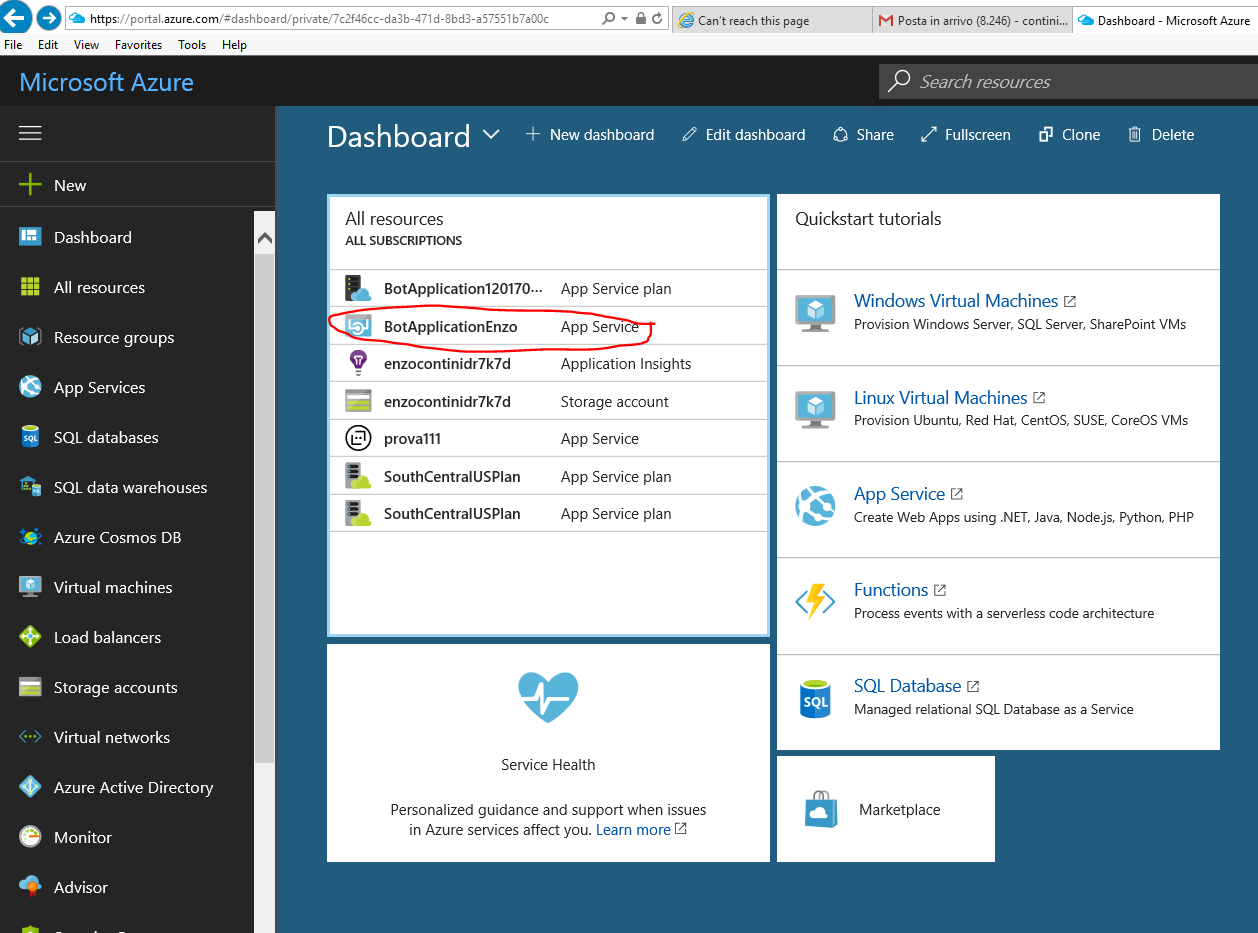Toggle the hamburger menu to collapse sidebar
This screenshot has height=933, width=1258.
click(30, 134)
